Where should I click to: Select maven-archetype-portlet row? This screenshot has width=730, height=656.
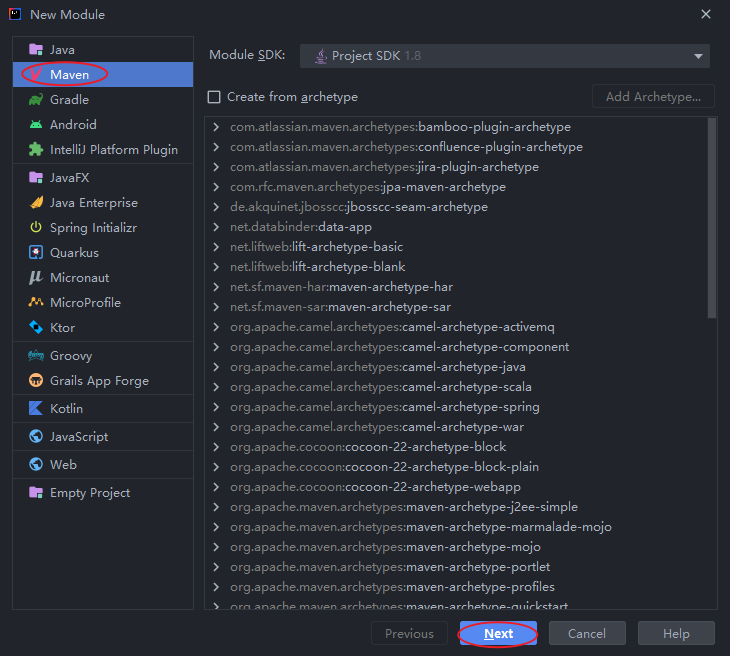[x=456, y=567]
